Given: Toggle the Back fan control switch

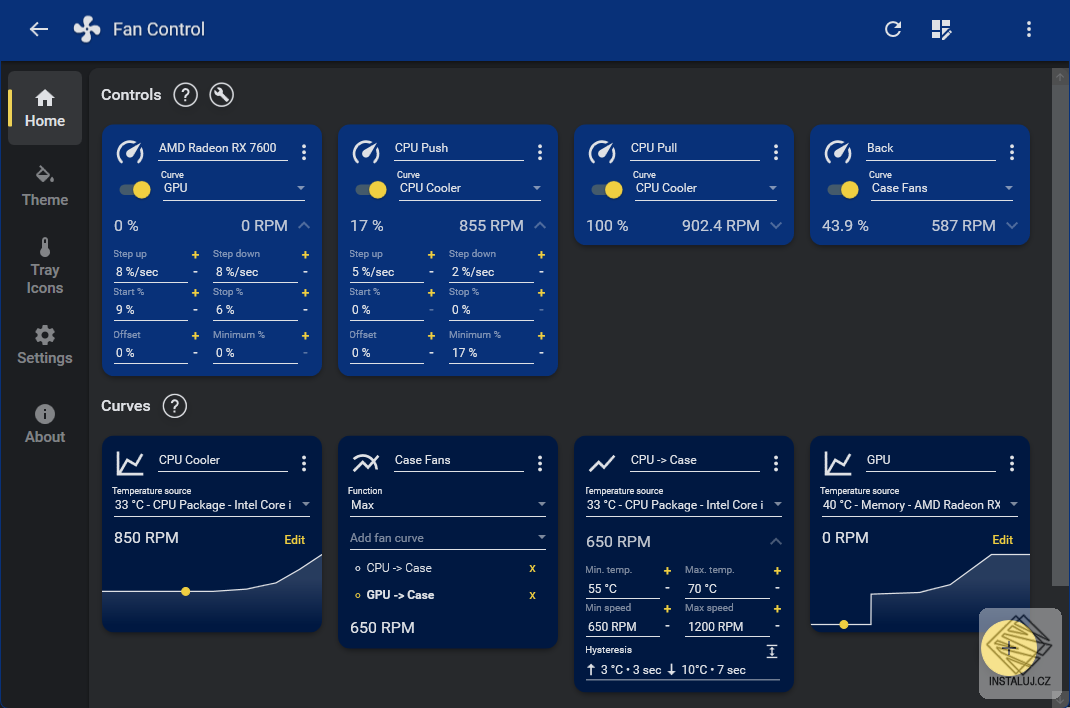Looking at the screenshot, I should click(x=843, y=190).
